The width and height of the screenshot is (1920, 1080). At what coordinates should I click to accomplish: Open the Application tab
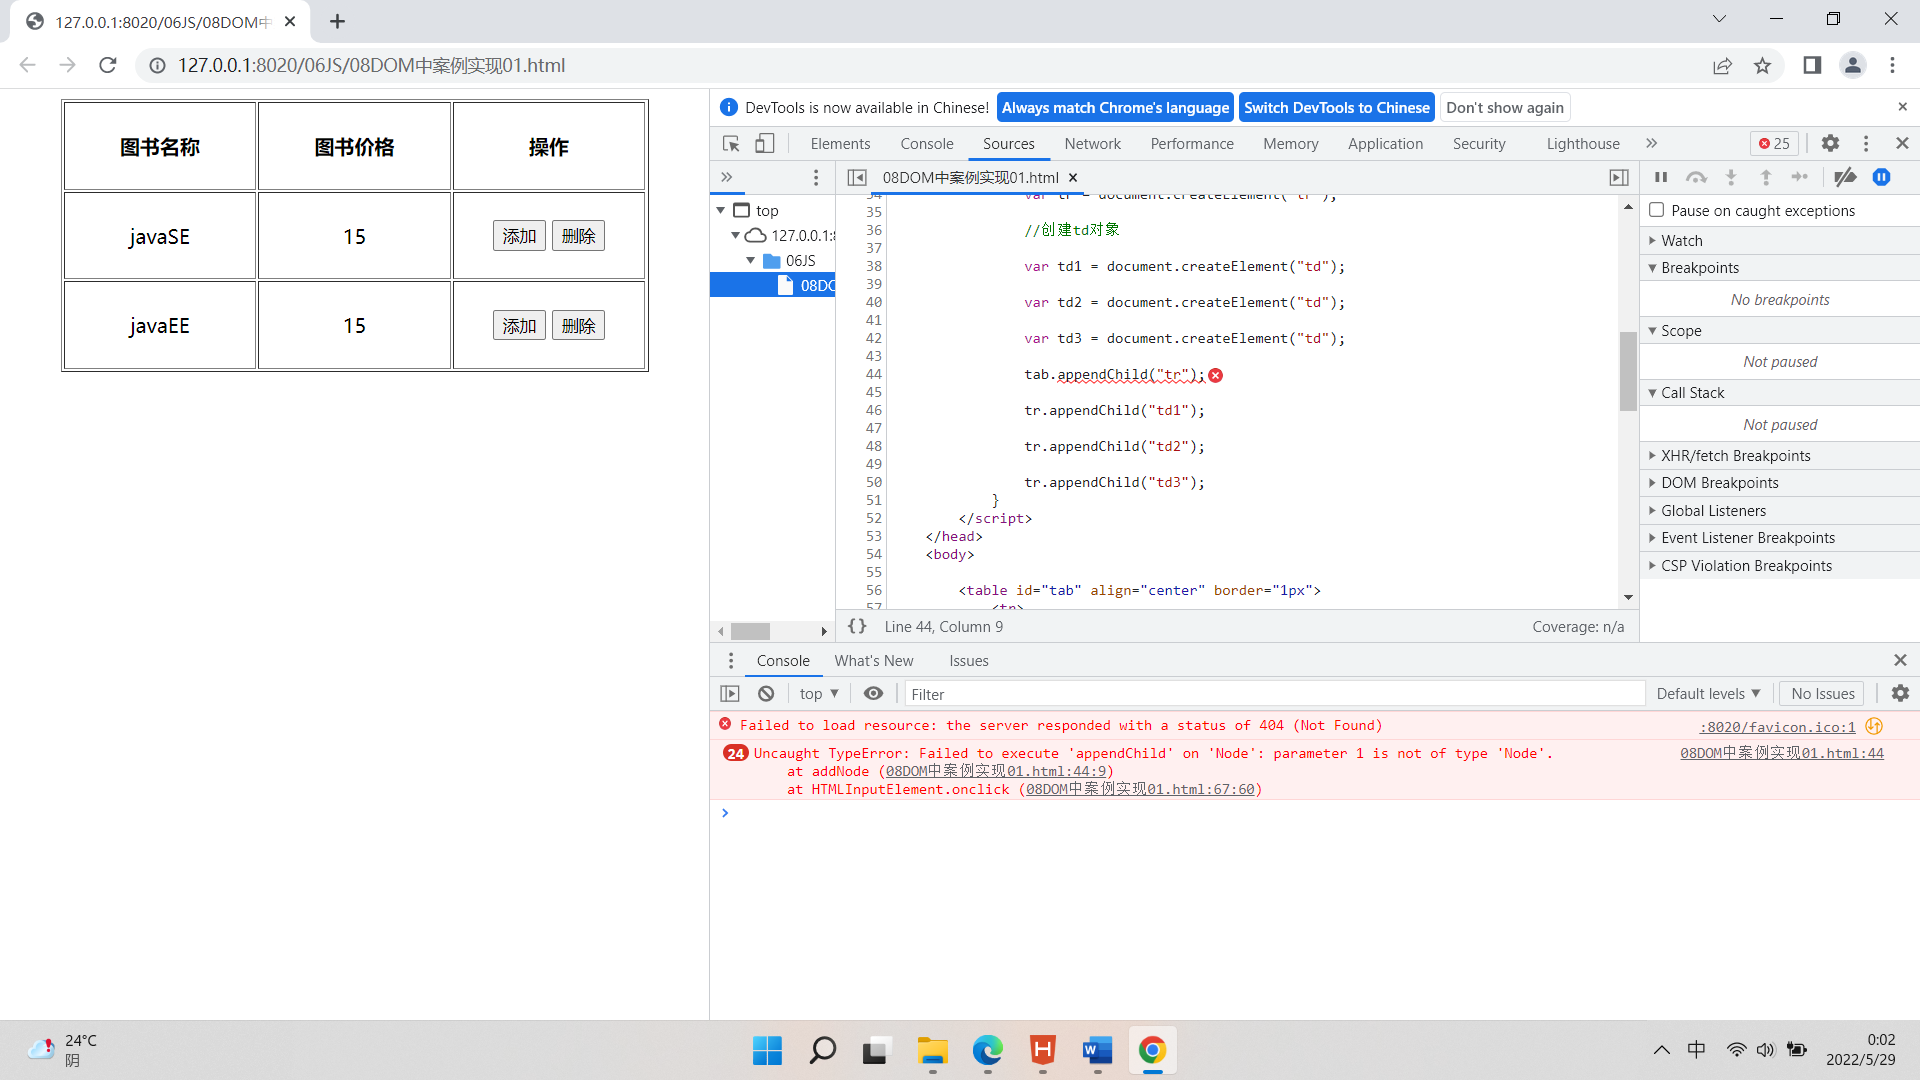(1385, 143)
